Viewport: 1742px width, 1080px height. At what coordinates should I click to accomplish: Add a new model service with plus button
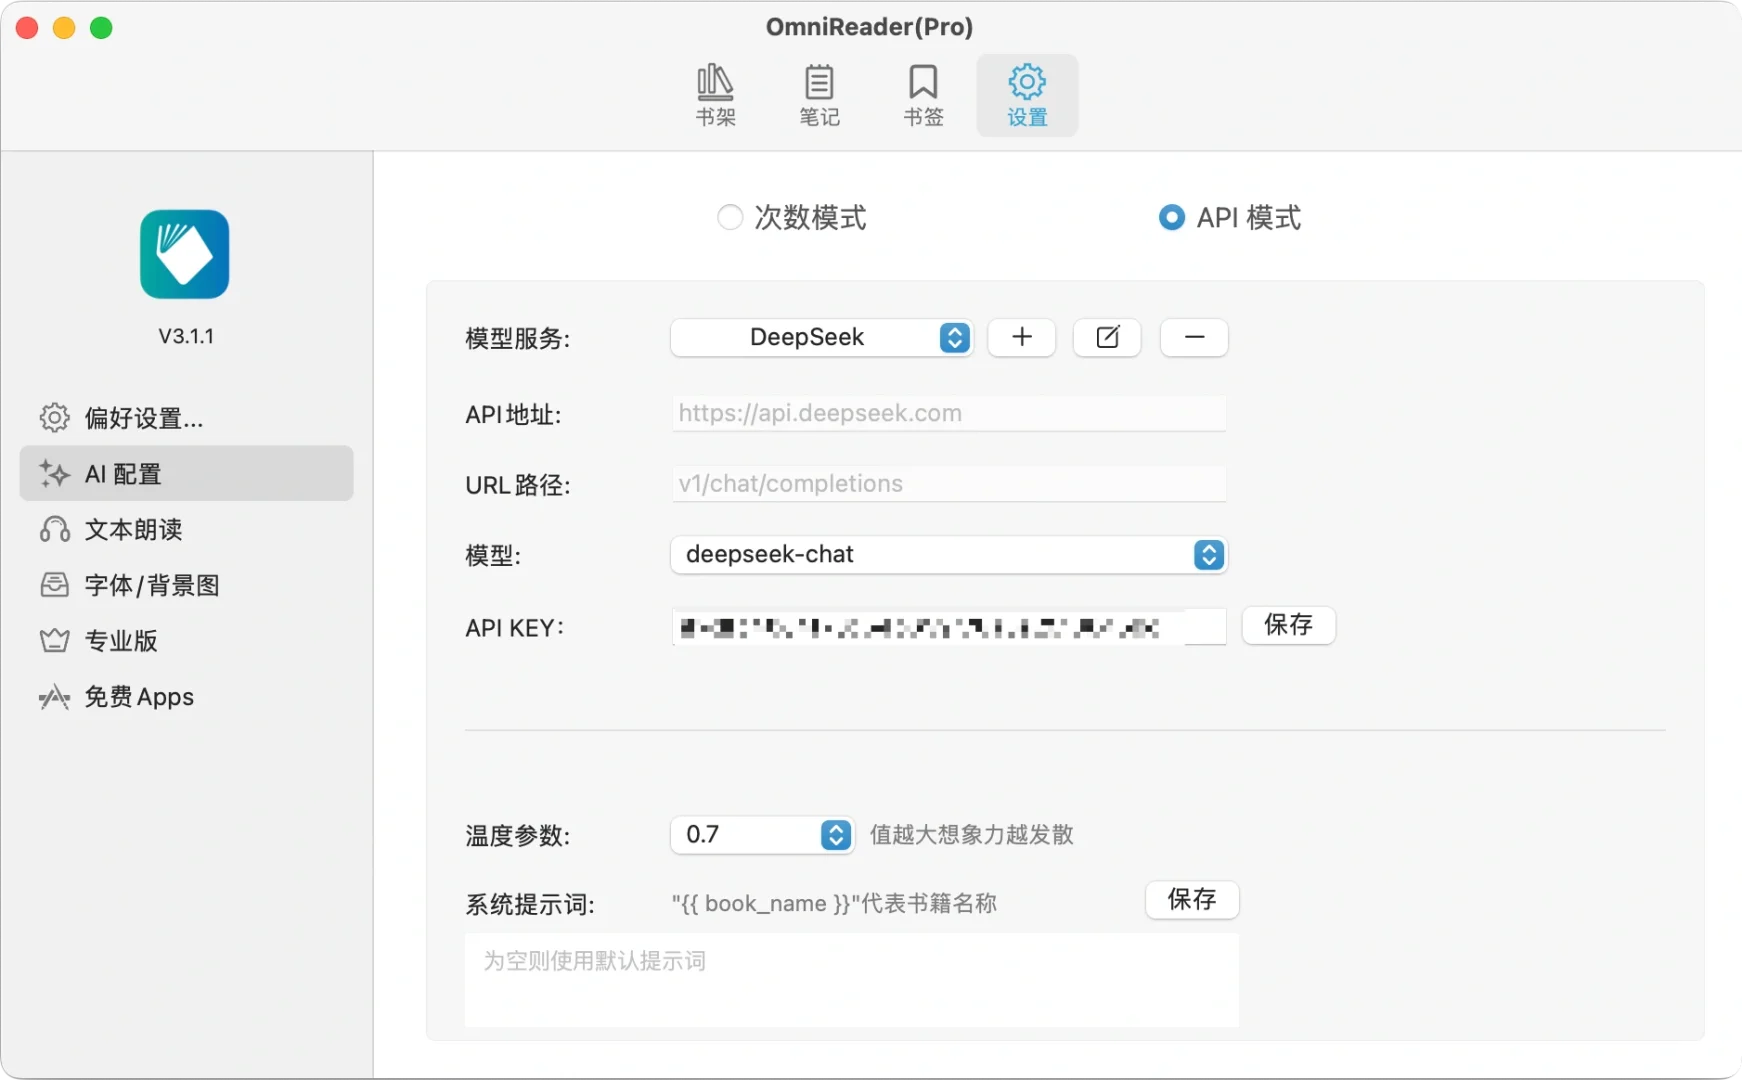click(1021, 337)
